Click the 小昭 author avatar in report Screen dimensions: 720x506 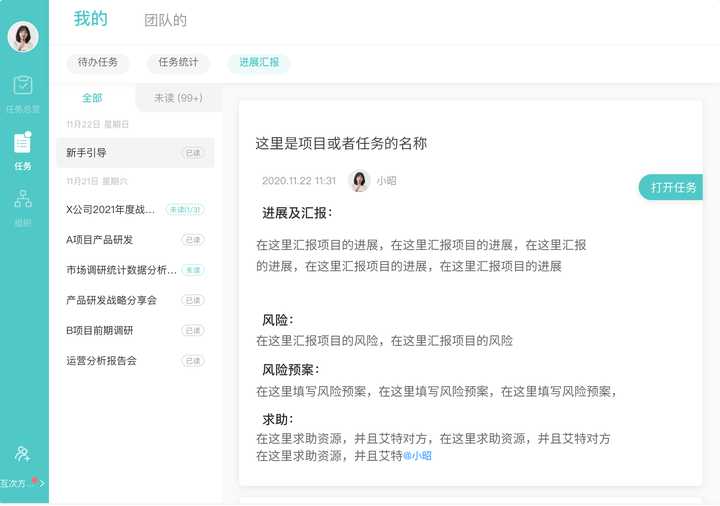click(359, 180)
